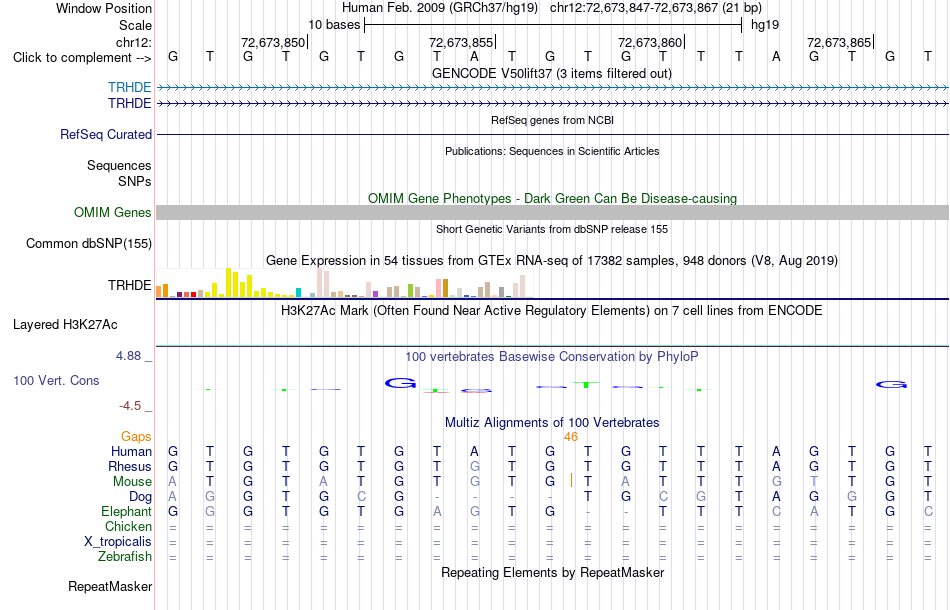The image size is (950, 610).
Task: Click the Layered H3K27Ac track label
Action: (x=65, y=325)
